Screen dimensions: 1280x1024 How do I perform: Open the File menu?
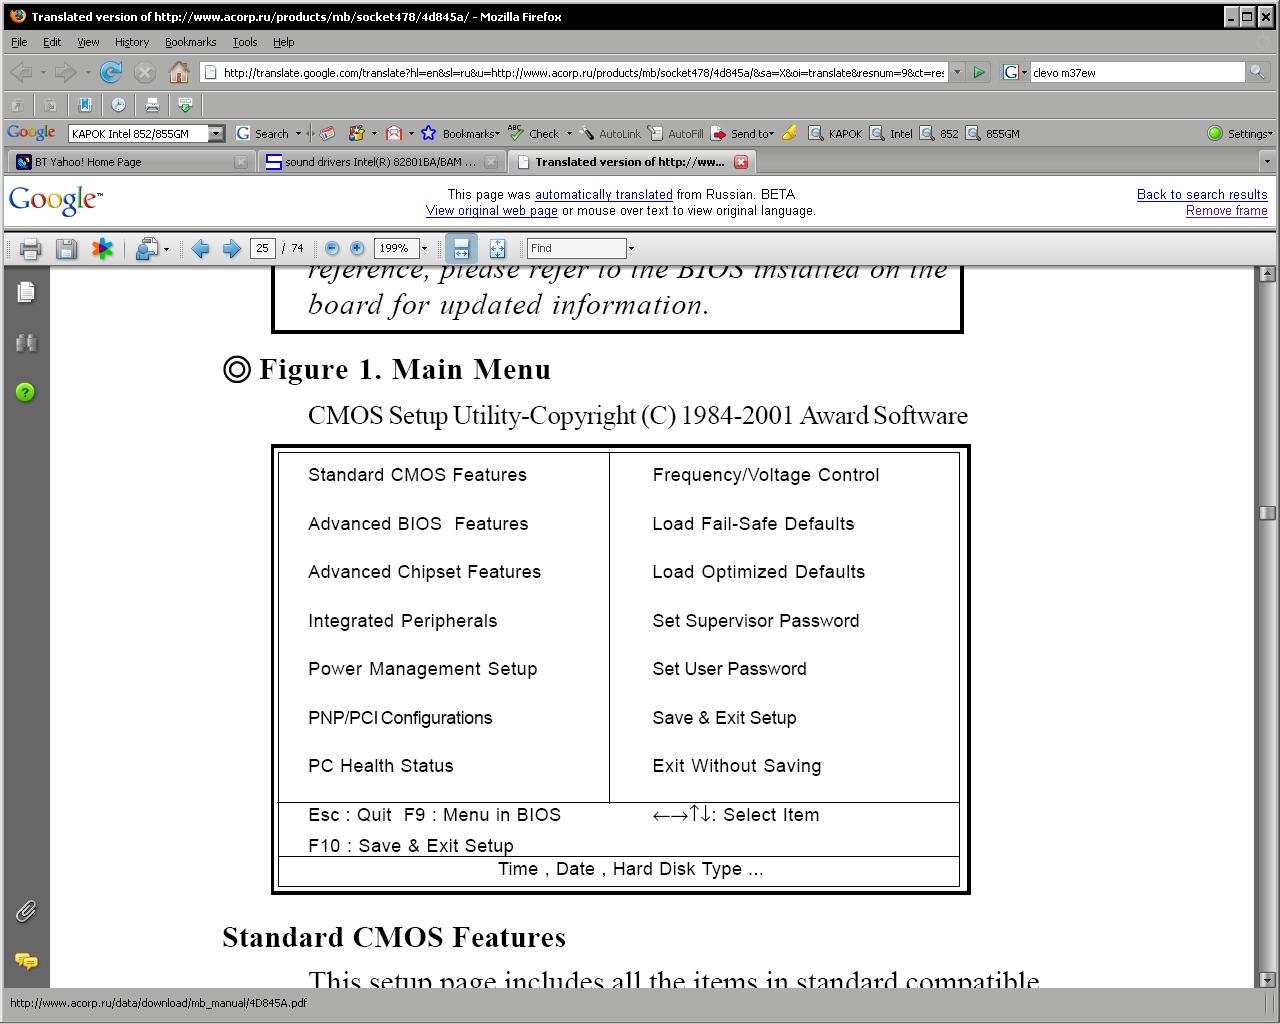tap(19, 42)
